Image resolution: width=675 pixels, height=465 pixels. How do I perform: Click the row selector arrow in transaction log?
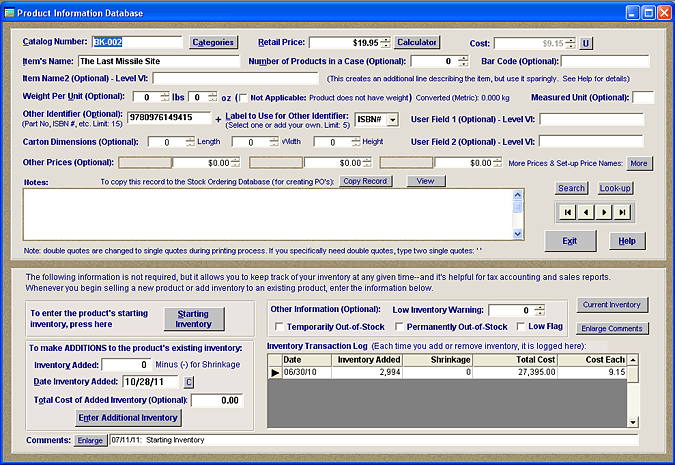coord(275,372)
